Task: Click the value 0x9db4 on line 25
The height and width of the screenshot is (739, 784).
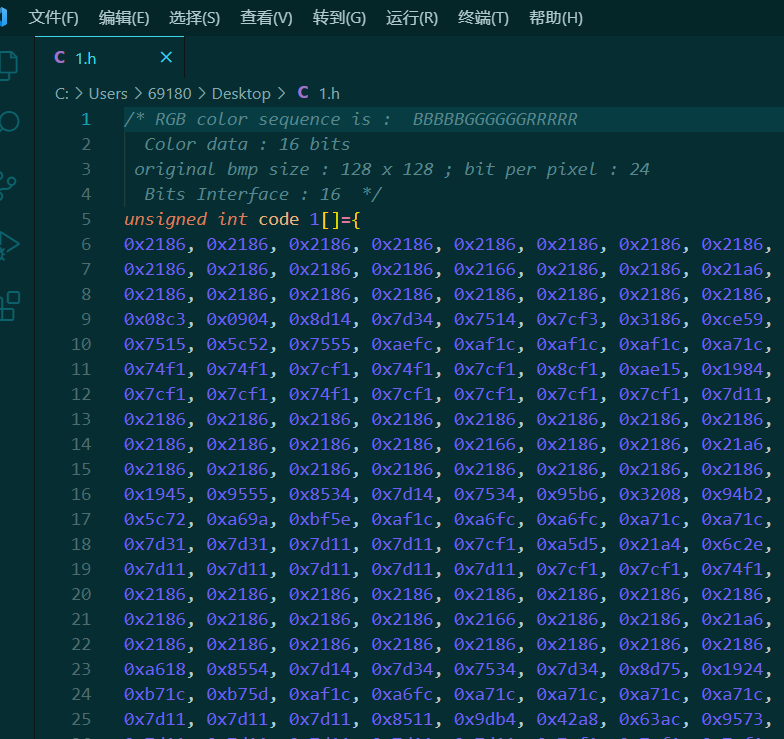Action: pos(484,719)
